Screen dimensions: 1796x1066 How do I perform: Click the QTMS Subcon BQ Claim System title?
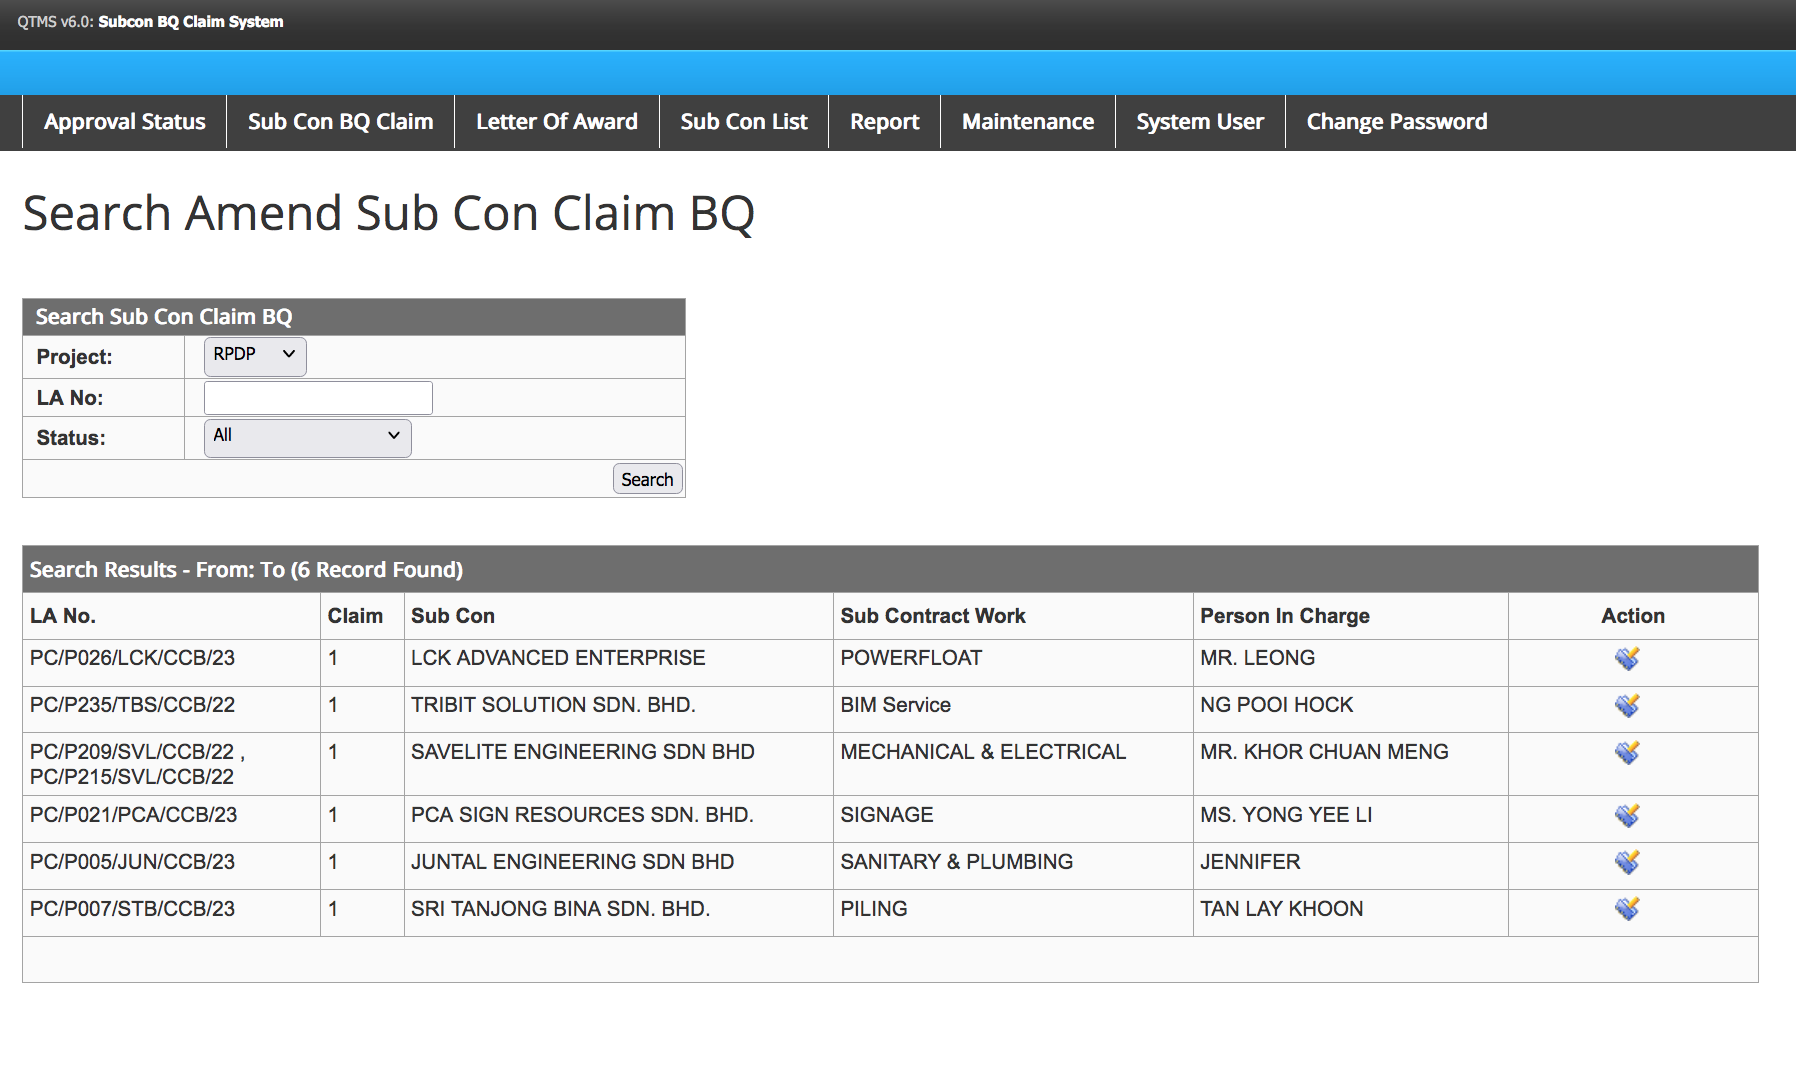coord(150,22)
